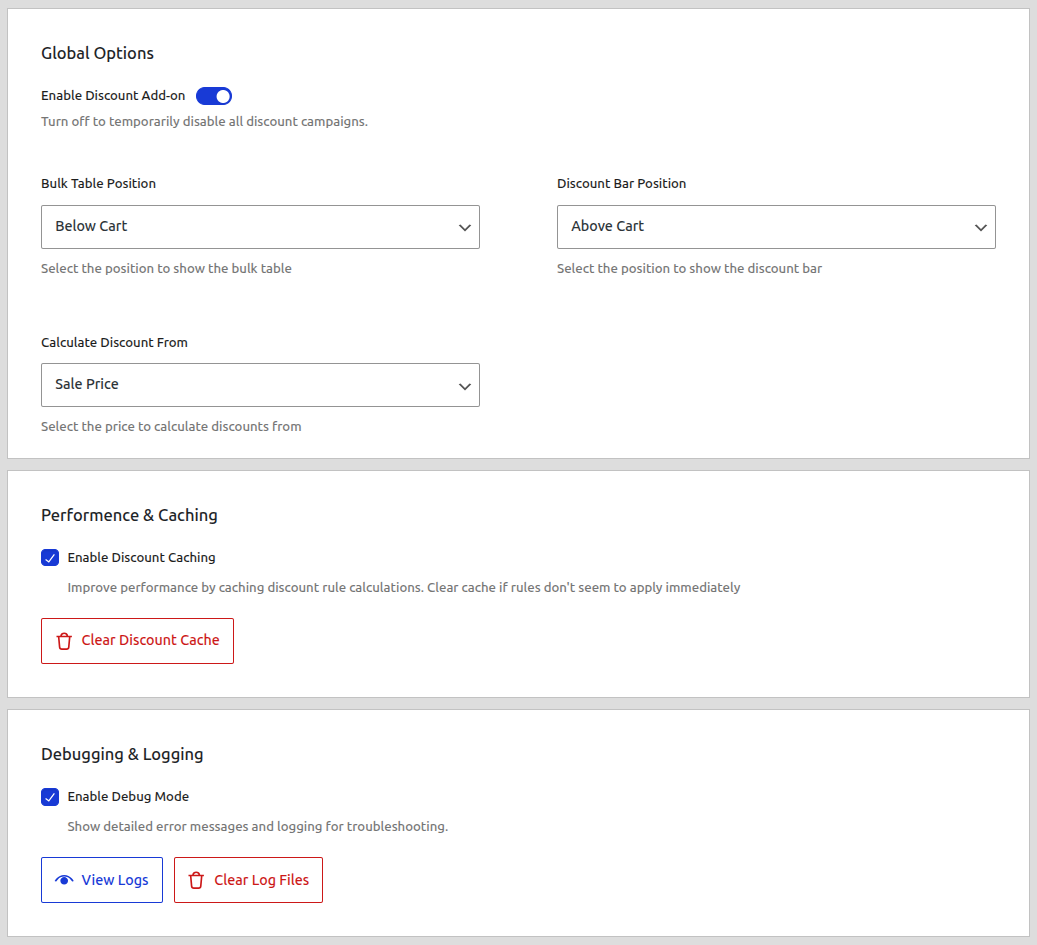This screenshot has height=945, width=1037.
Task: Uncheck Enable Debug Mode
Action: click(50, 796)
